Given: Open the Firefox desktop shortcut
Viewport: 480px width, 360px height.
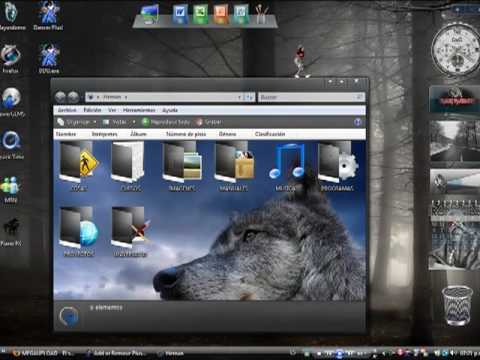Looking at the screenshot, I should click(11, 59).
